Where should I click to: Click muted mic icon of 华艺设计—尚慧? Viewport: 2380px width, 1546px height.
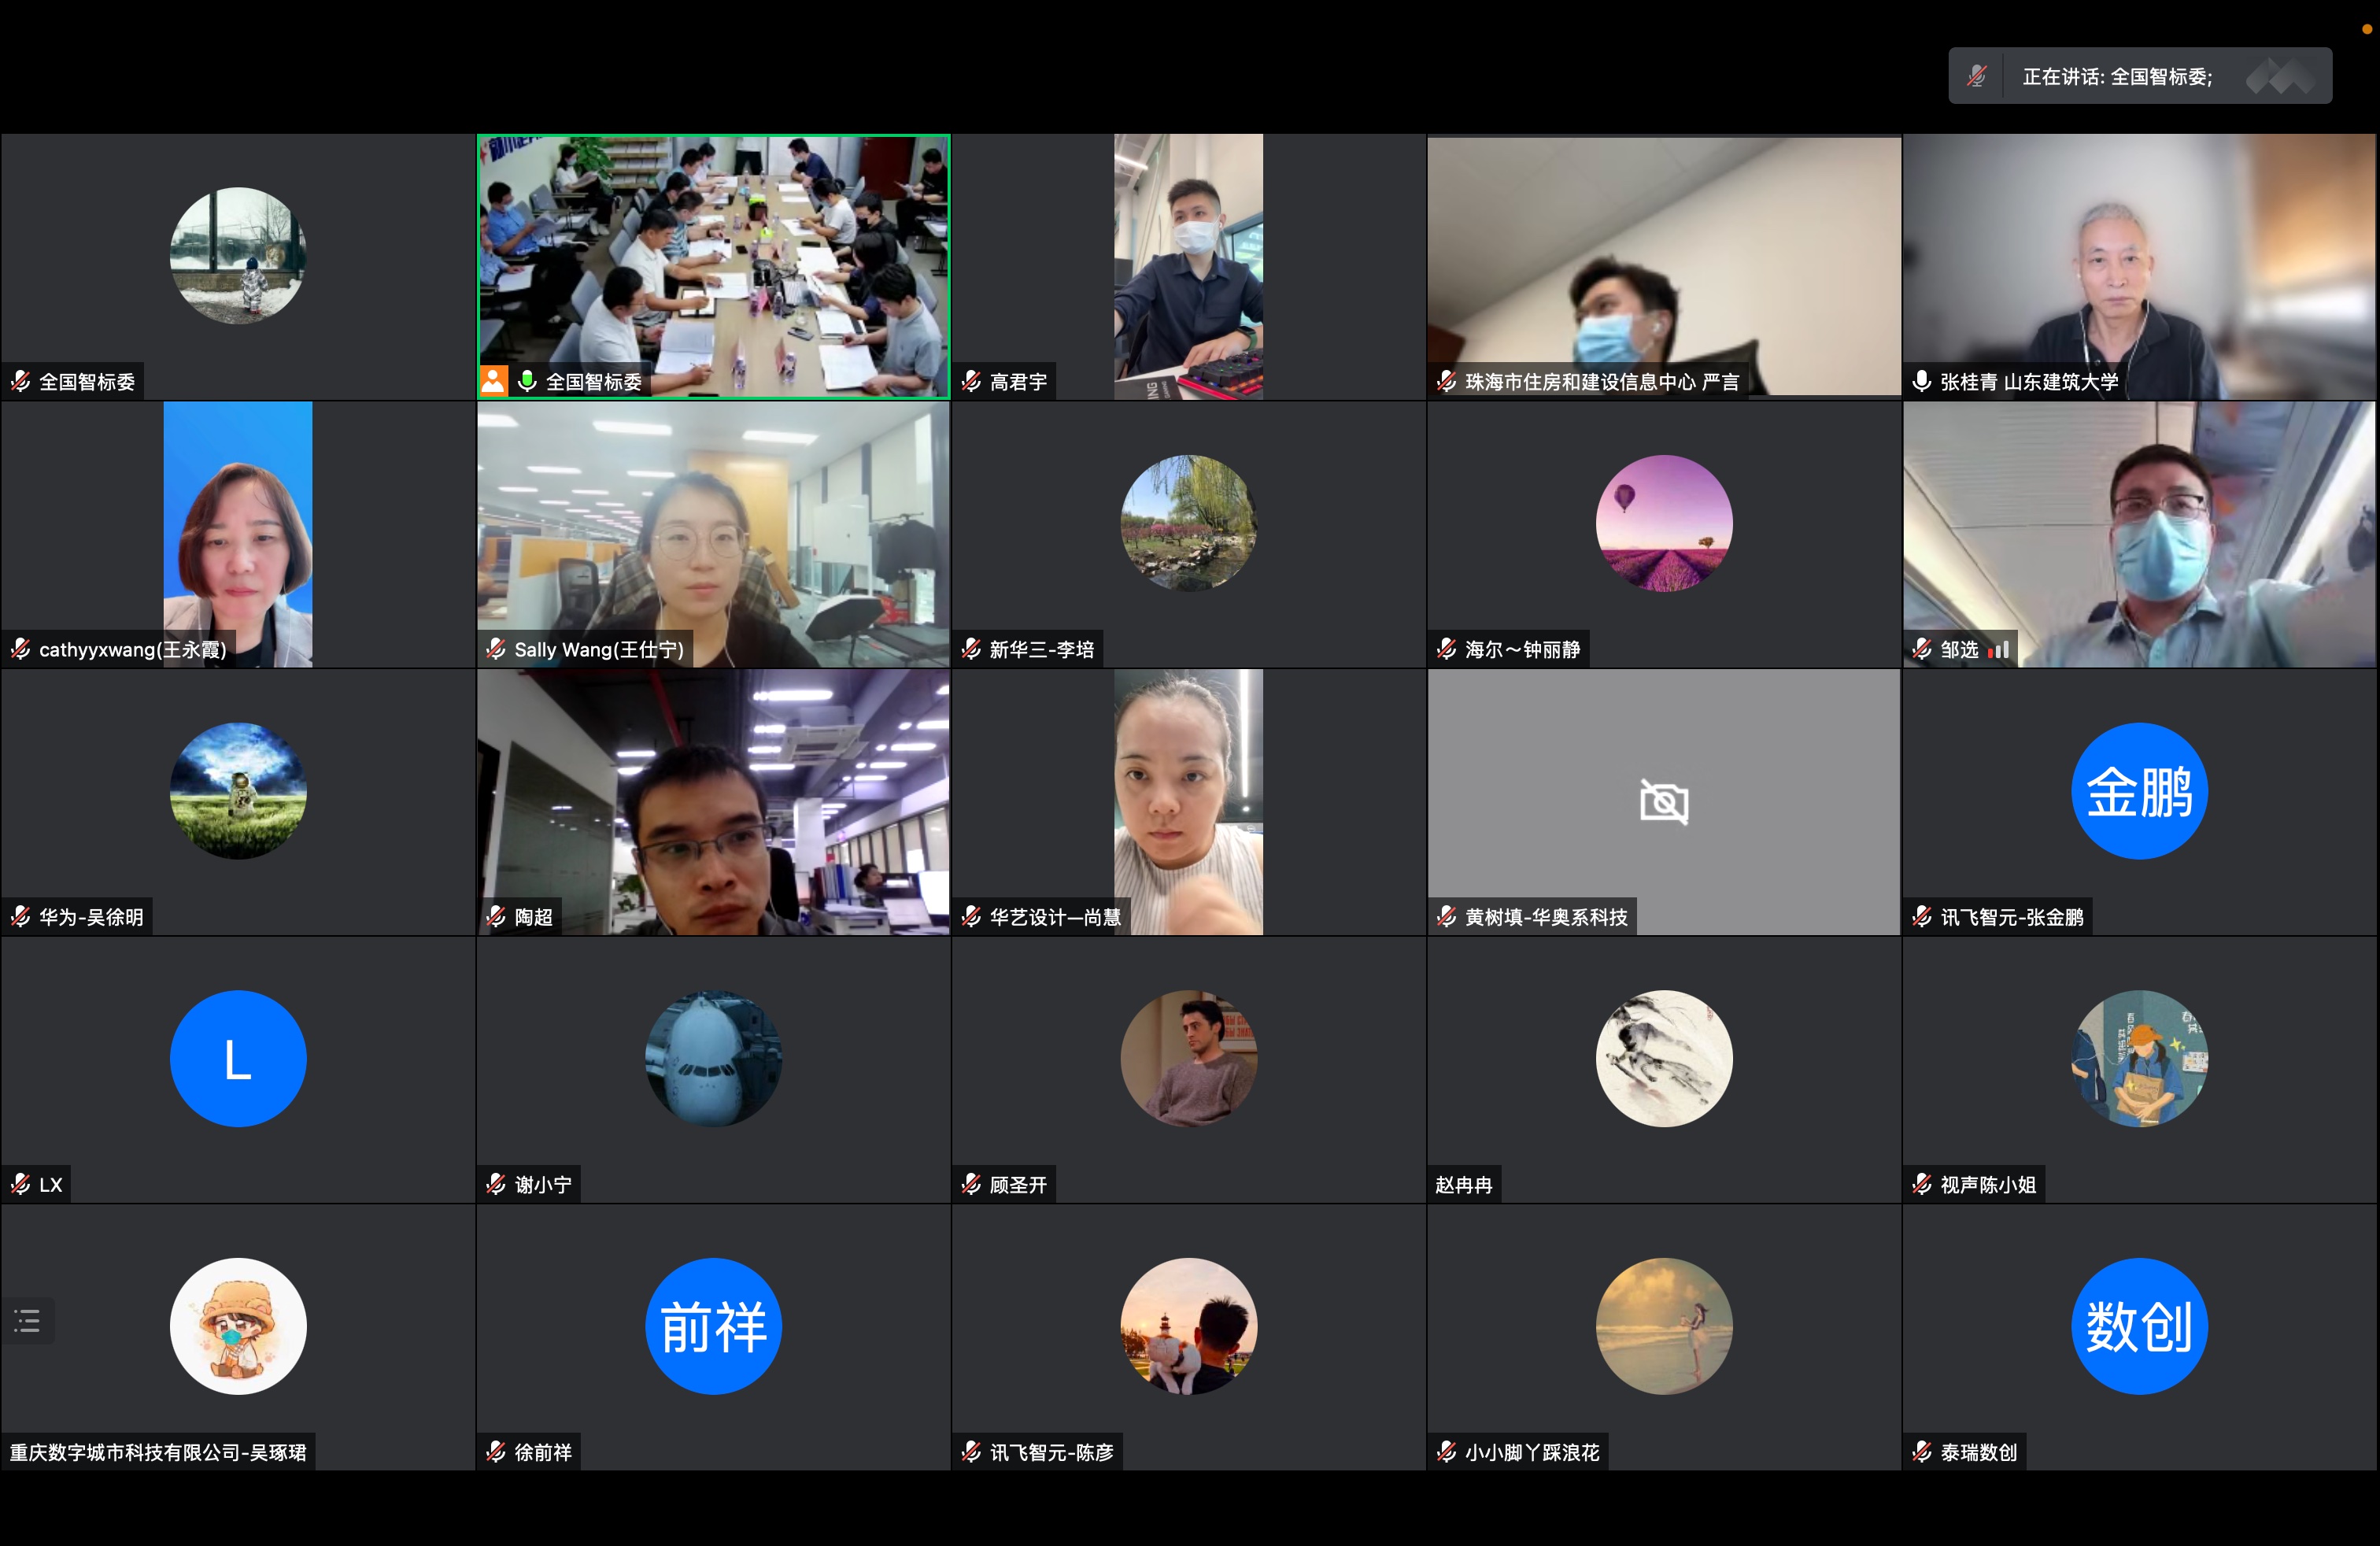(971, 916)
